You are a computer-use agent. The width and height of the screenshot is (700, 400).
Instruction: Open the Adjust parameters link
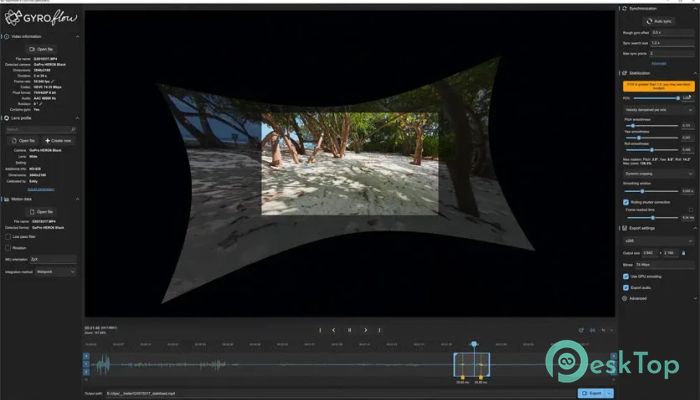41,189
